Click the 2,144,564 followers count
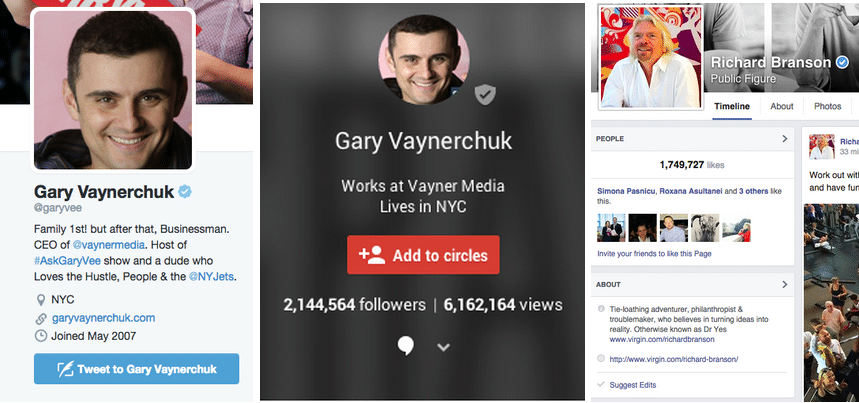The width and height of the screenshot is (859, 403). [354, 304]
